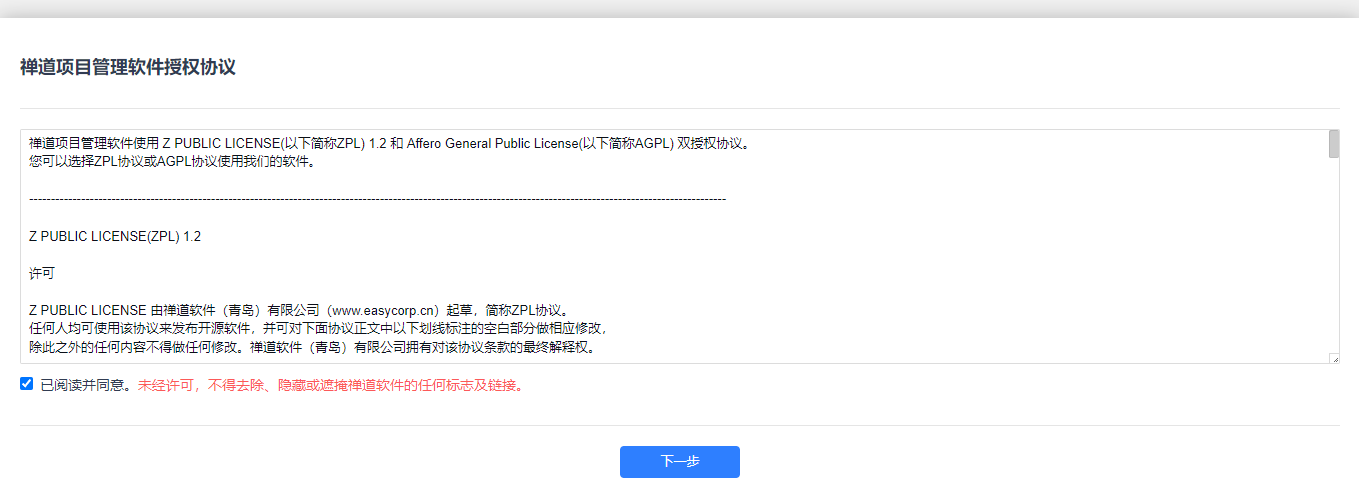Click the license text scrollbar thumb
This screenshot has width=1359, height=498.
pos(1333,144)
